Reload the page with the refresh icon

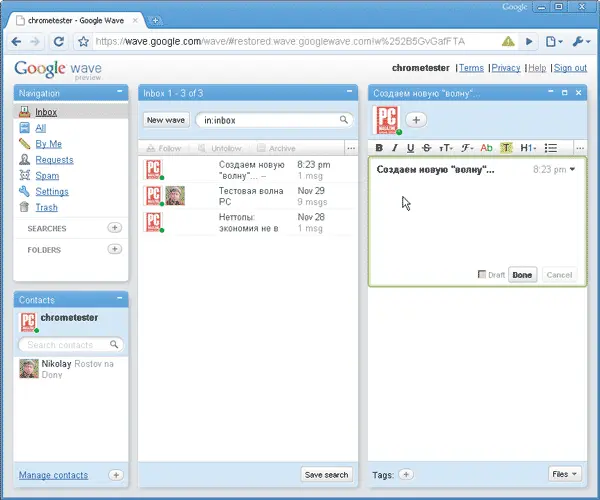coord(59,41)
